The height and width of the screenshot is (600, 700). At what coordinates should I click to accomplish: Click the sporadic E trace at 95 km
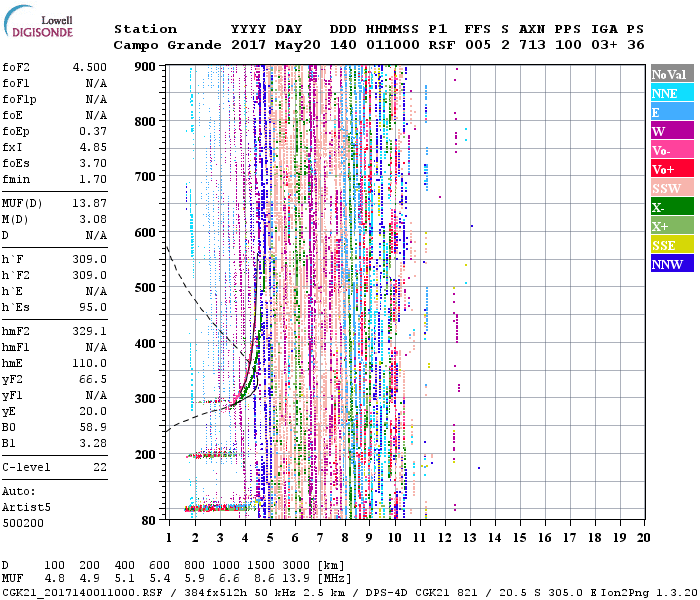(219, 508)
